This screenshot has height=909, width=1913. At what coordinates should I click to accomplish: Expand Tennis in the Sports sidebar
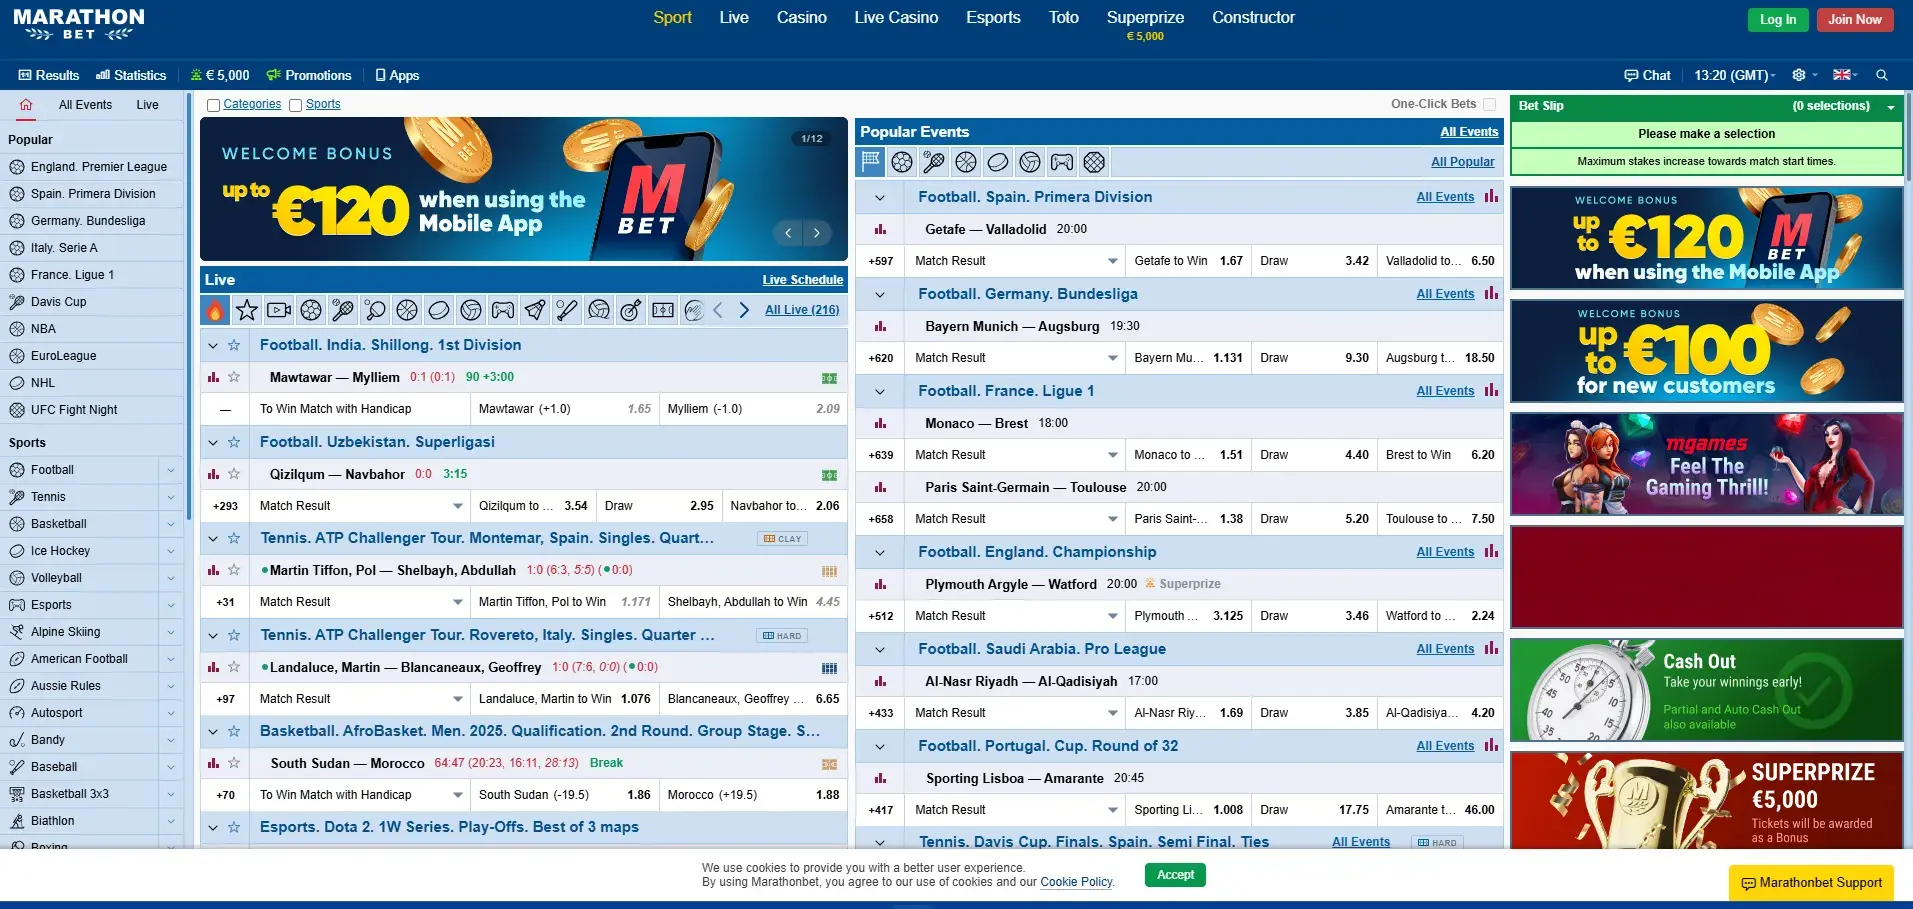pos(171,497)
